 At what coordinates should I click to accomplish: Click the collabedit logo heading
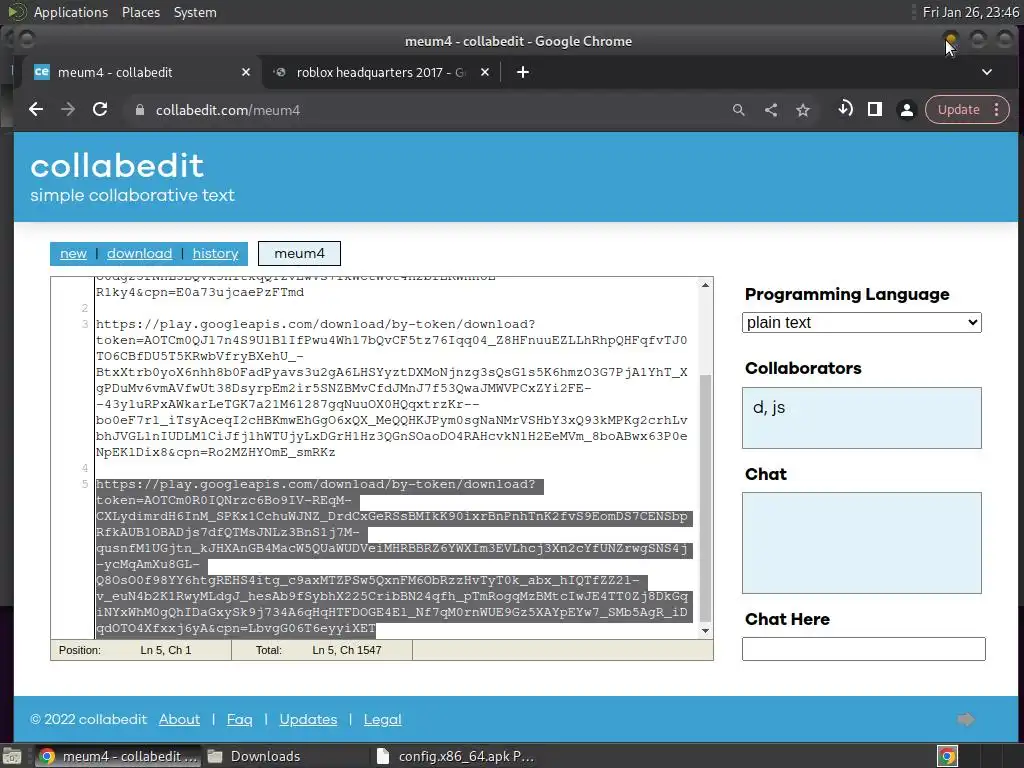[x=117, y=166]
